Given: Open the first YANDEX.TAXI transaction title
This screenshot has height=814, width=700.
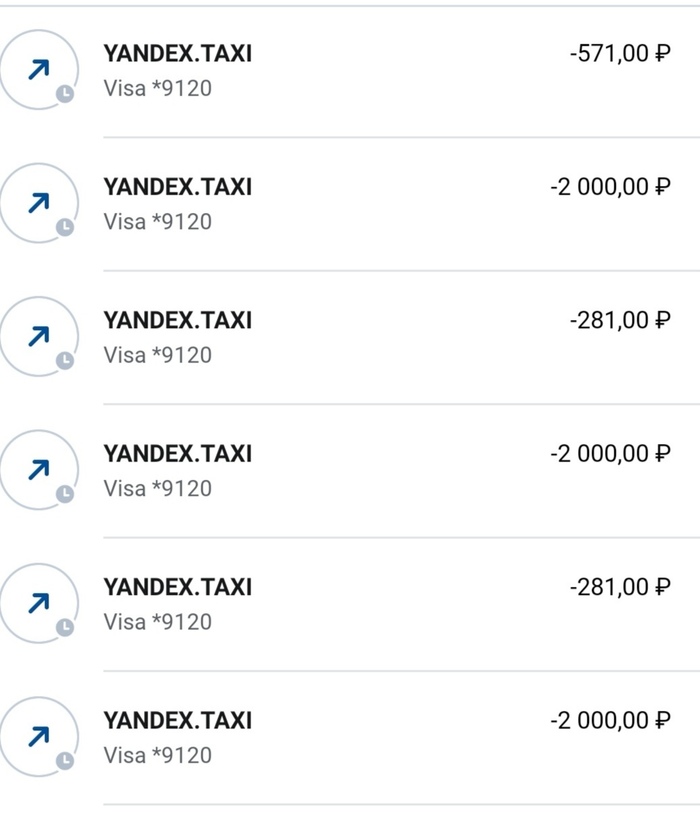Looking at the screenshot, I should pyautogui.click(x=177, y=53).
